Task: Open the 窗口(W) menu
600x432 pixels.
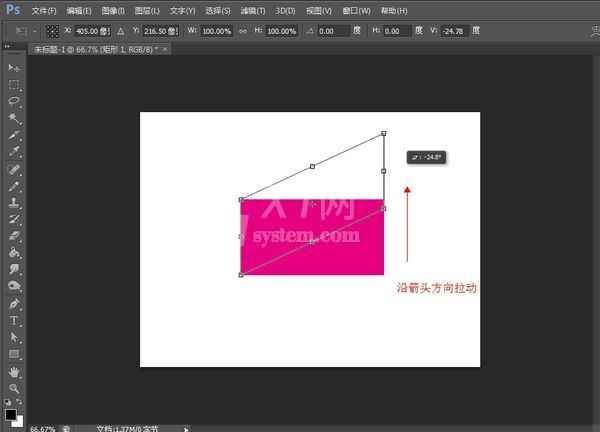Action: 356,11
